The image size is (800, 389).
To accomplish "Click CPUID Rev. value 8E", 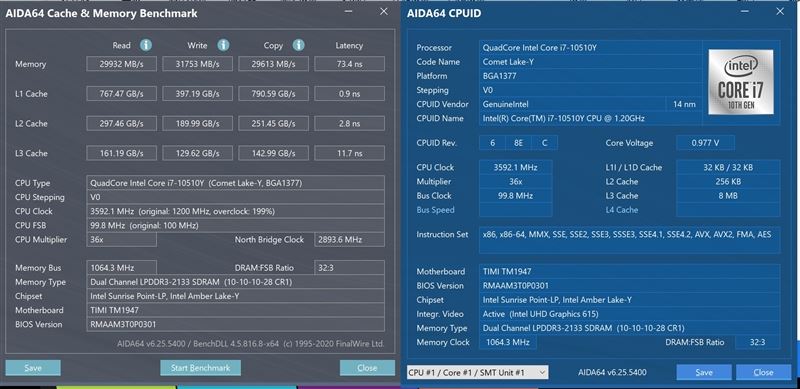I will pyautogui.click(x=518, y=143).
